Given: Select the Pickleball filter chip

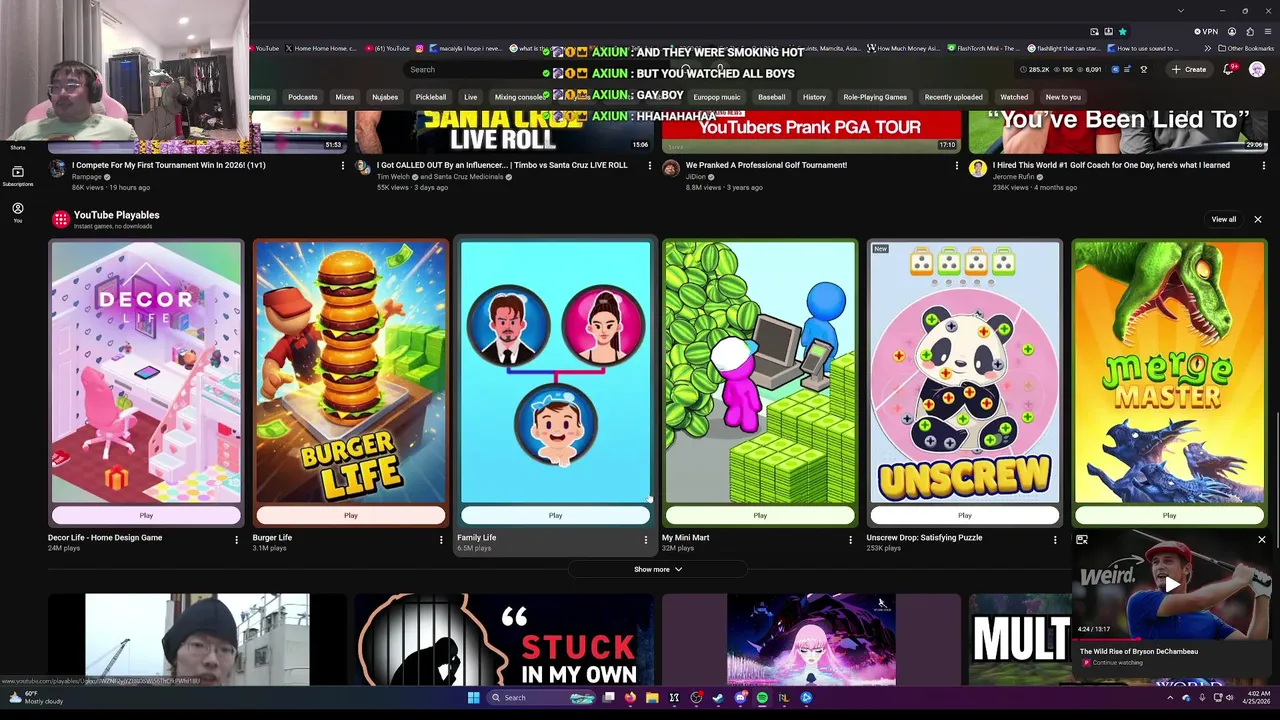Looking at the screenshot, I should 431,97.
